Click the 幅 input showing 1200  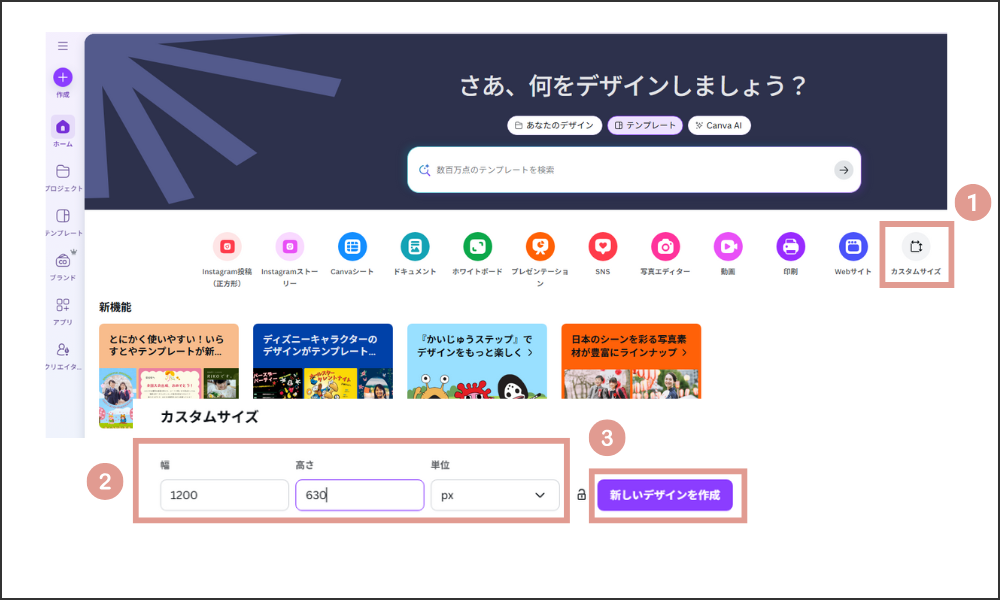point(224,495)
